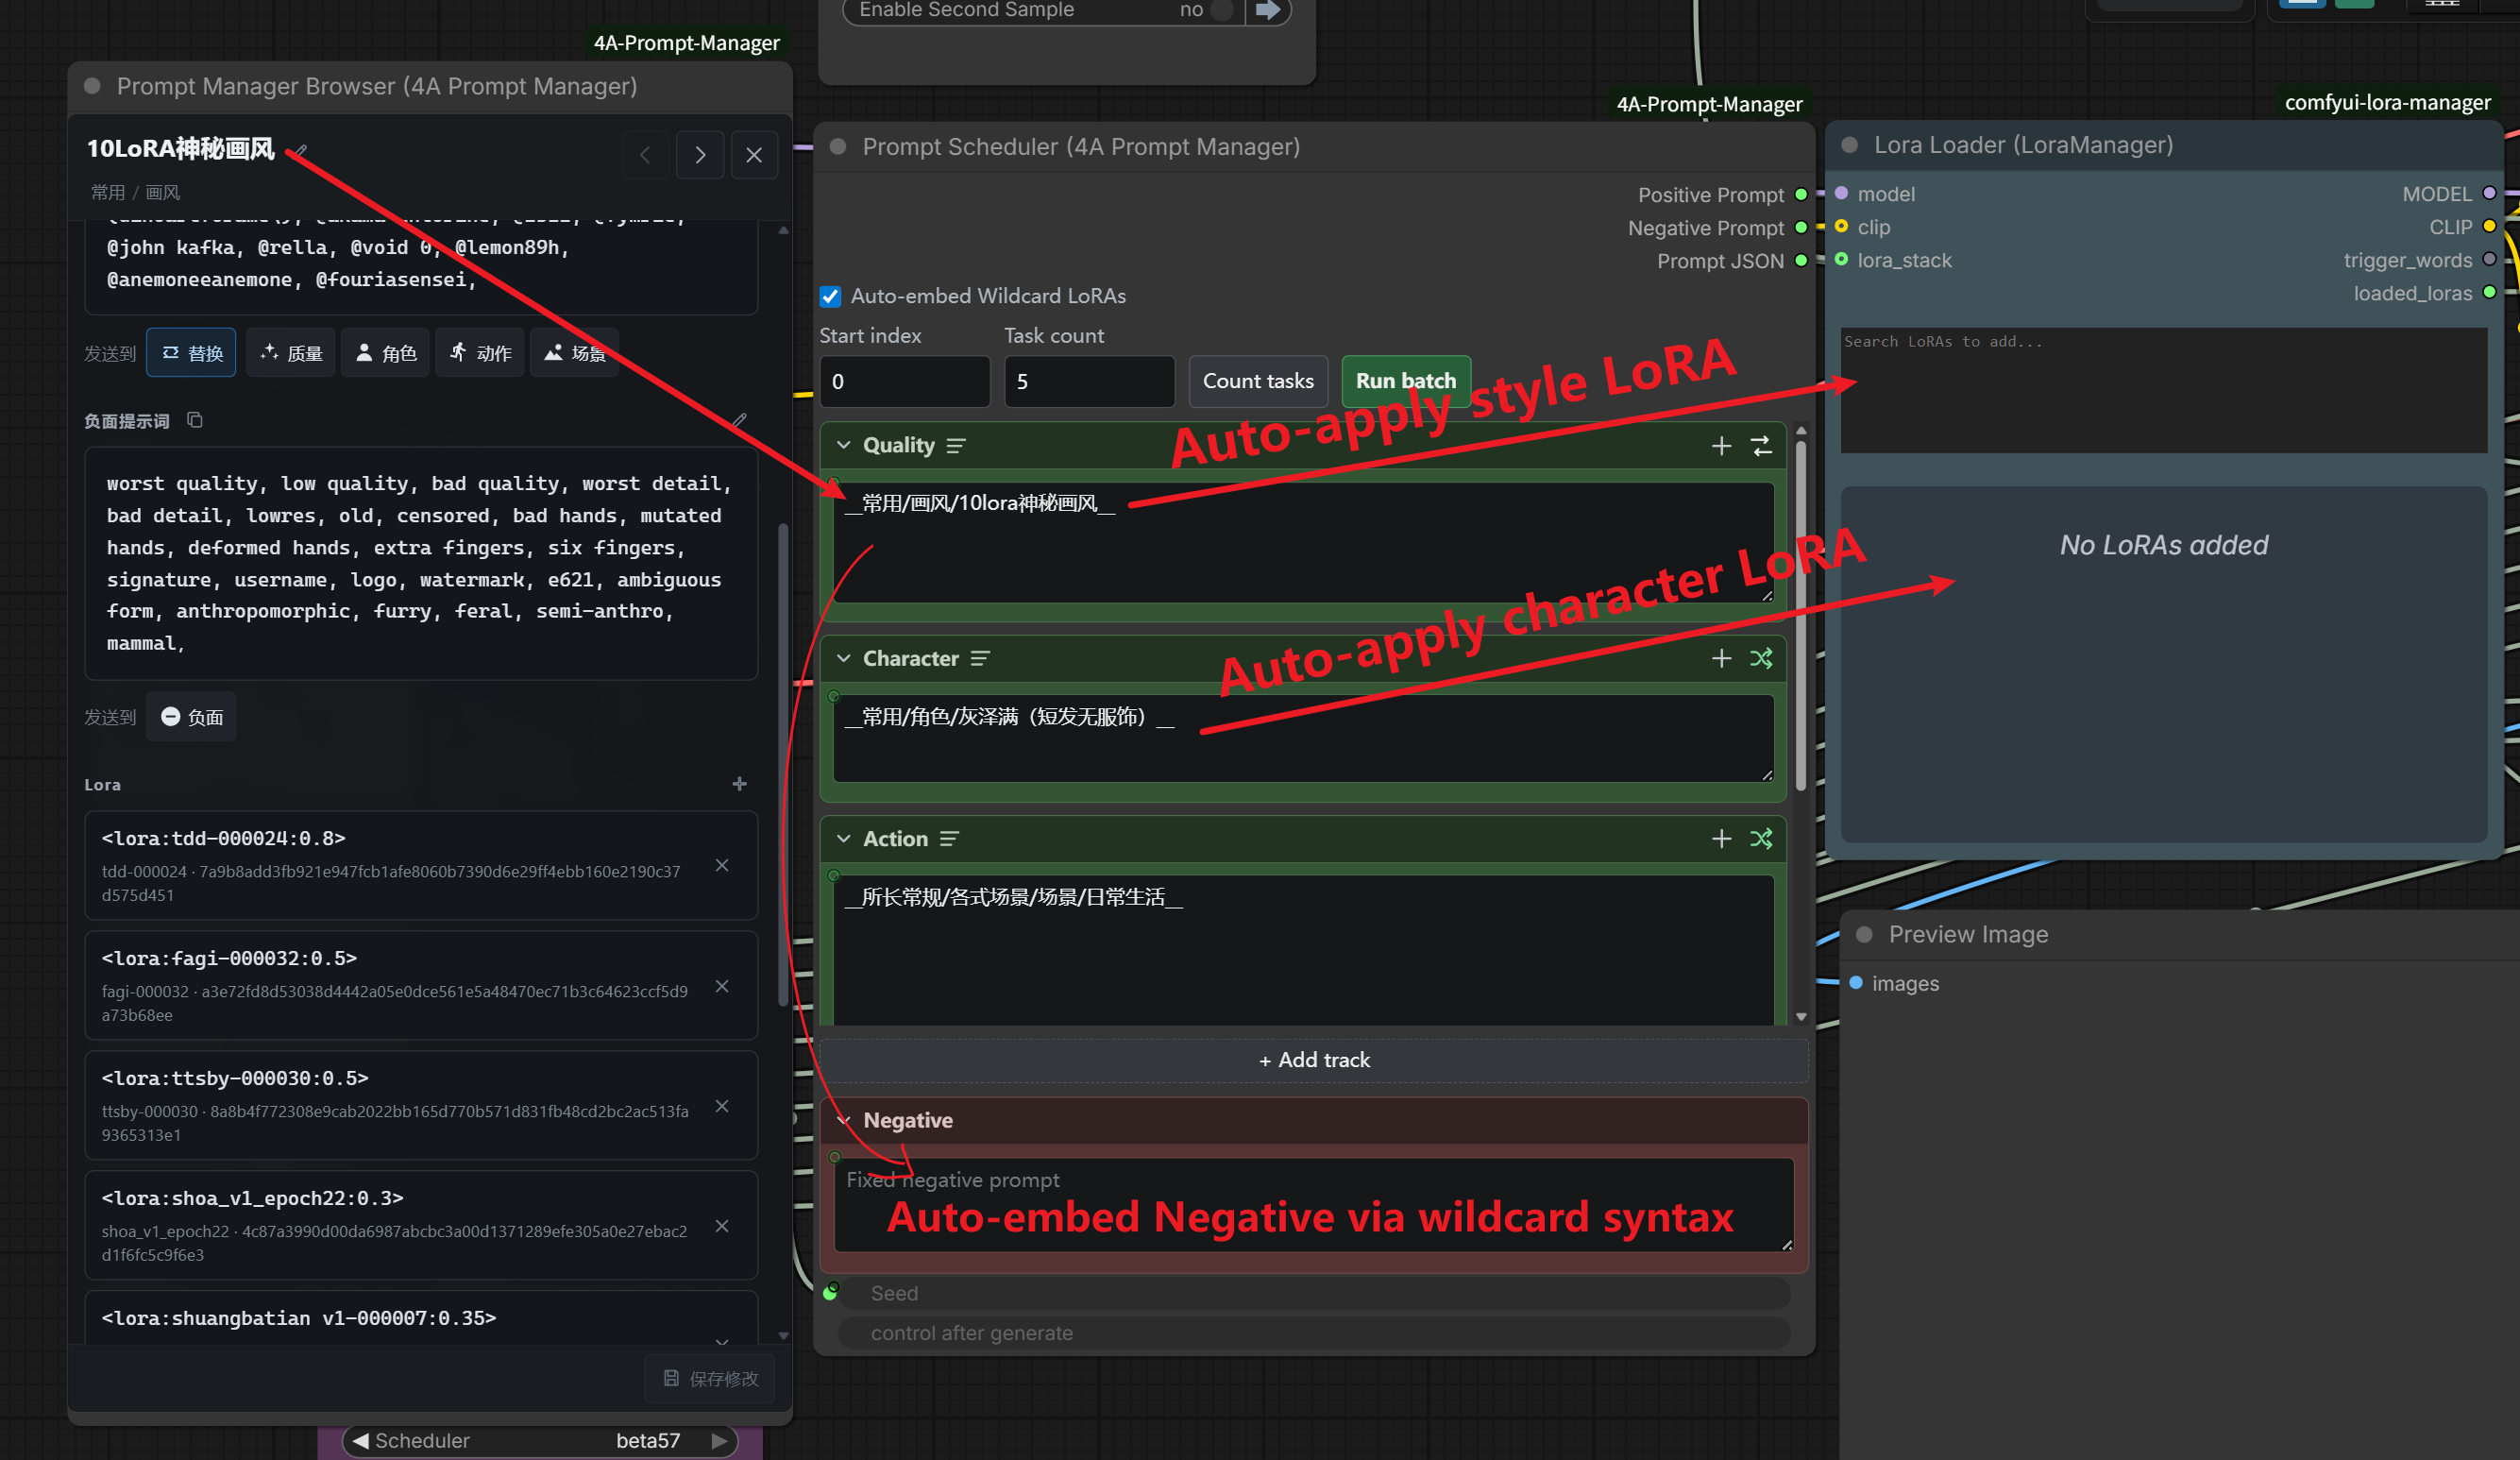2520x1460 pixels.
Task: Click the Count tasks button
Action: 1258,381
